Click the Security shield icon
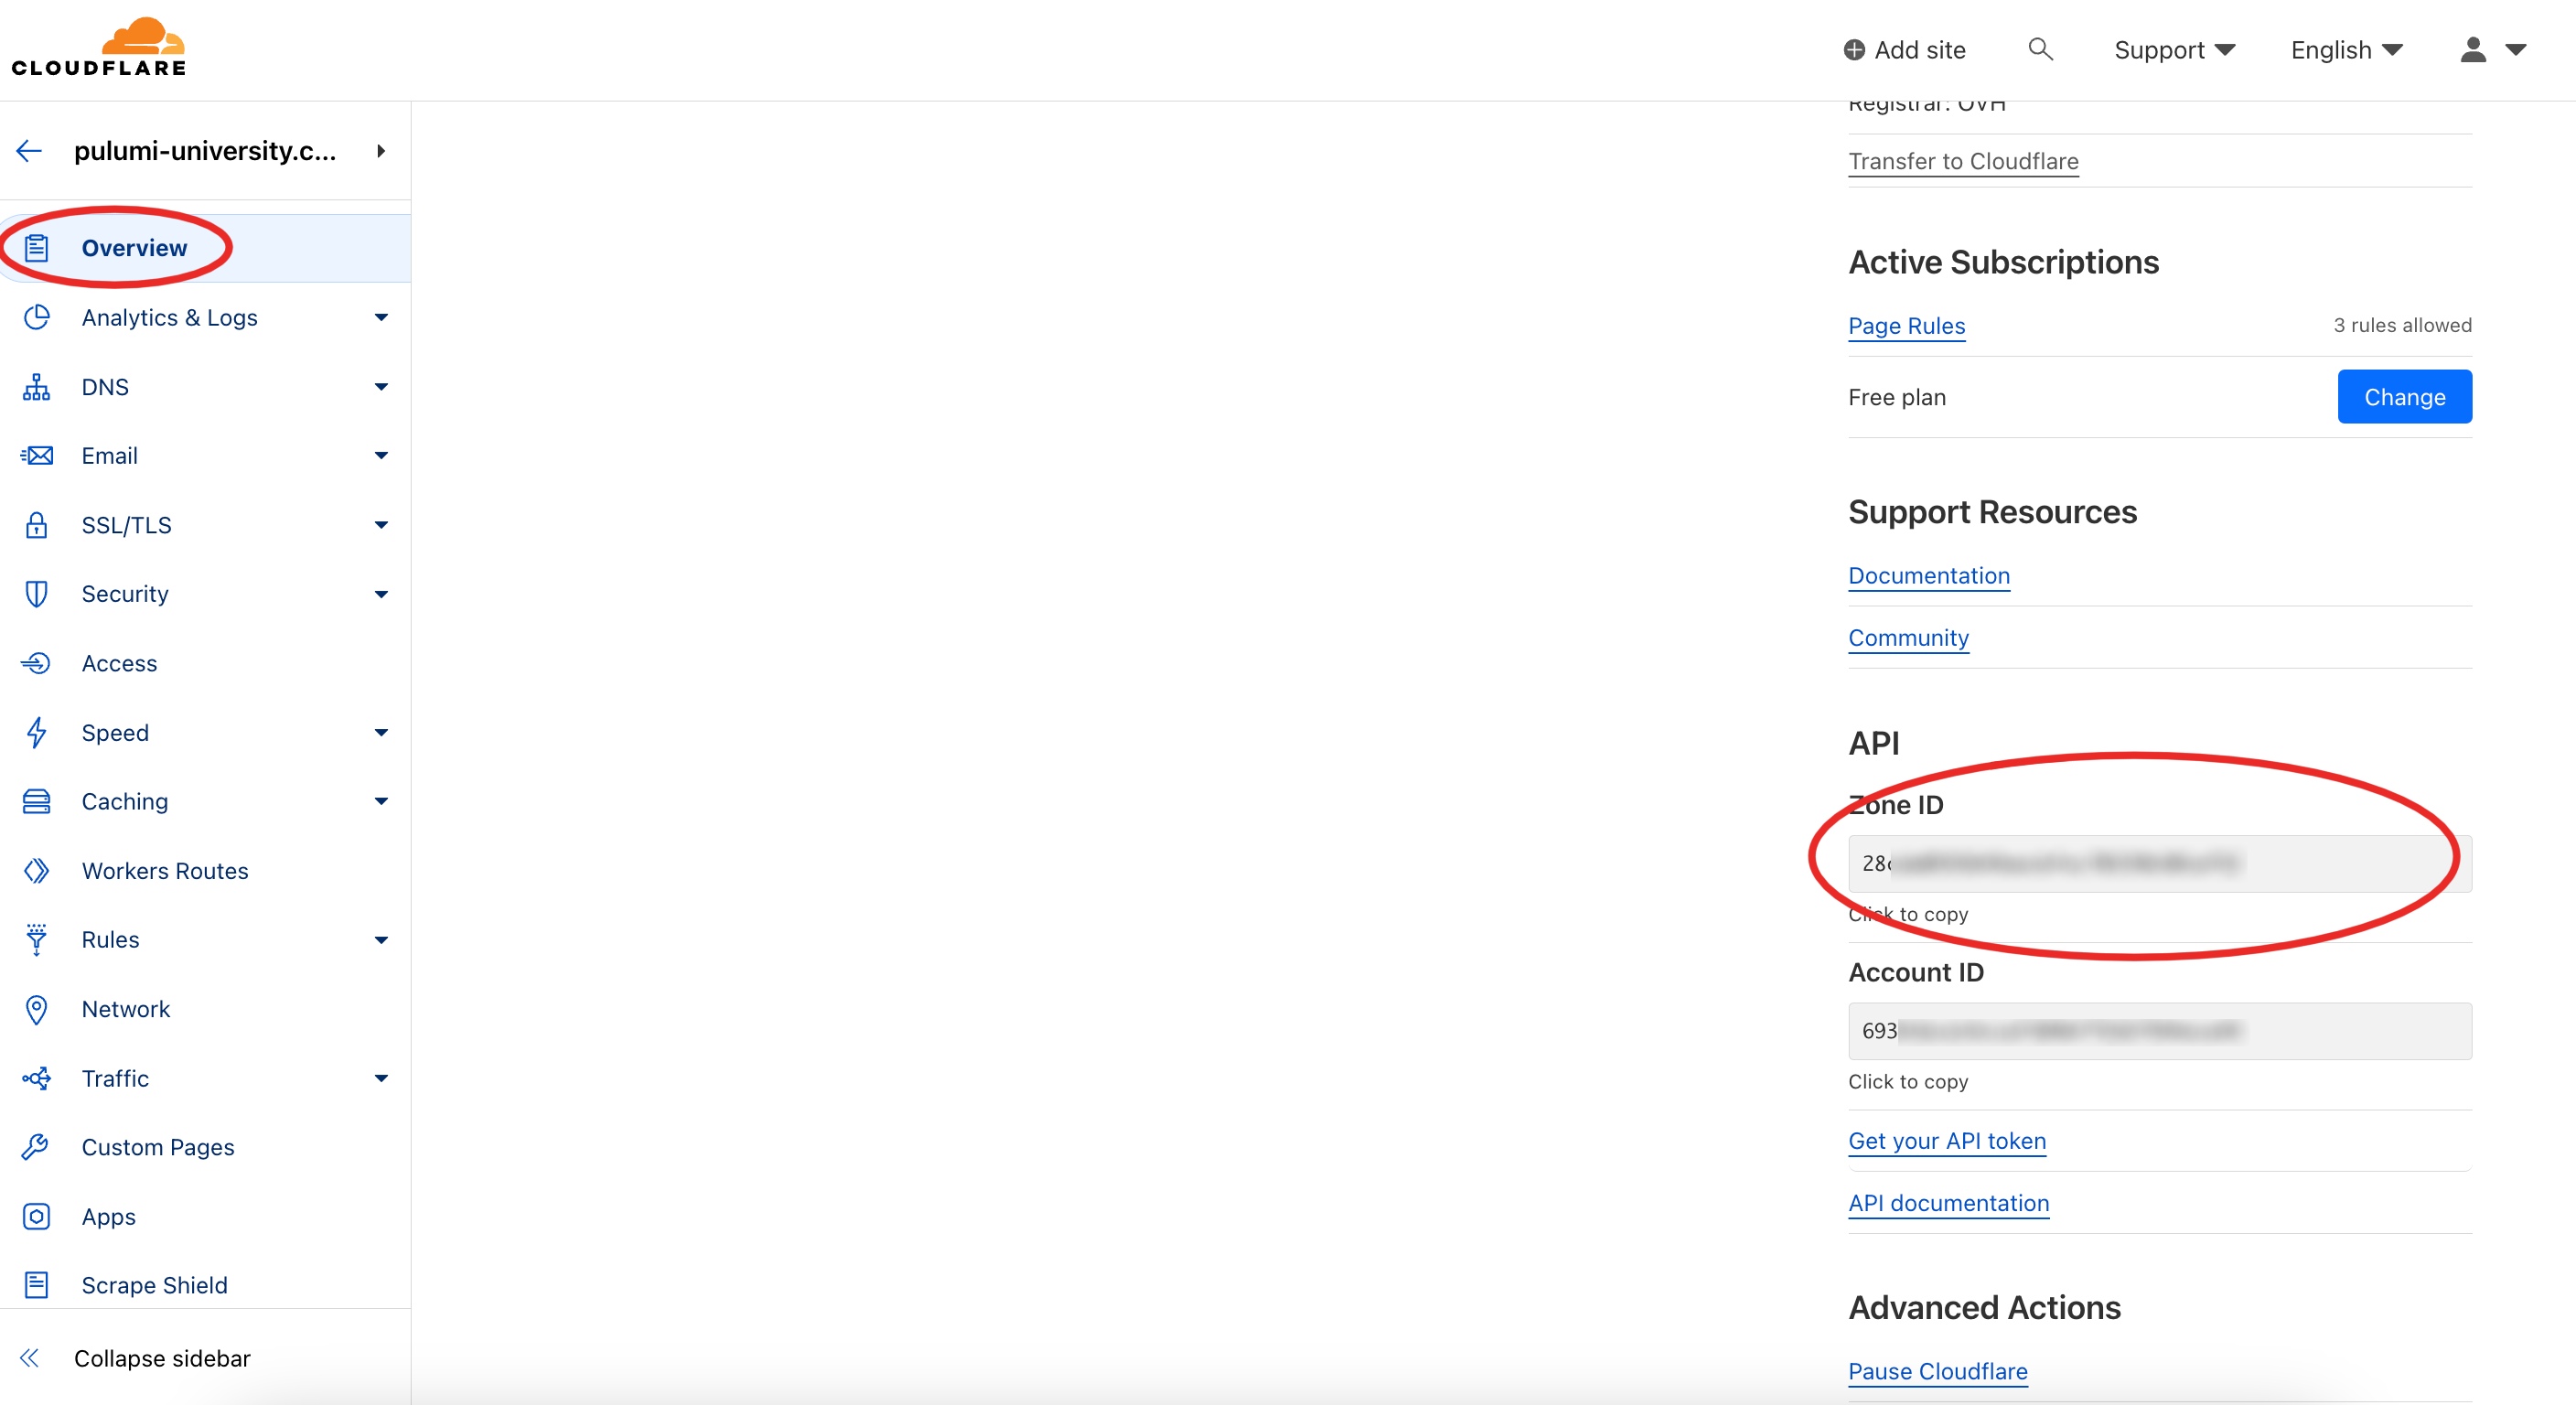2576x1405 pixels. [37, 594]
